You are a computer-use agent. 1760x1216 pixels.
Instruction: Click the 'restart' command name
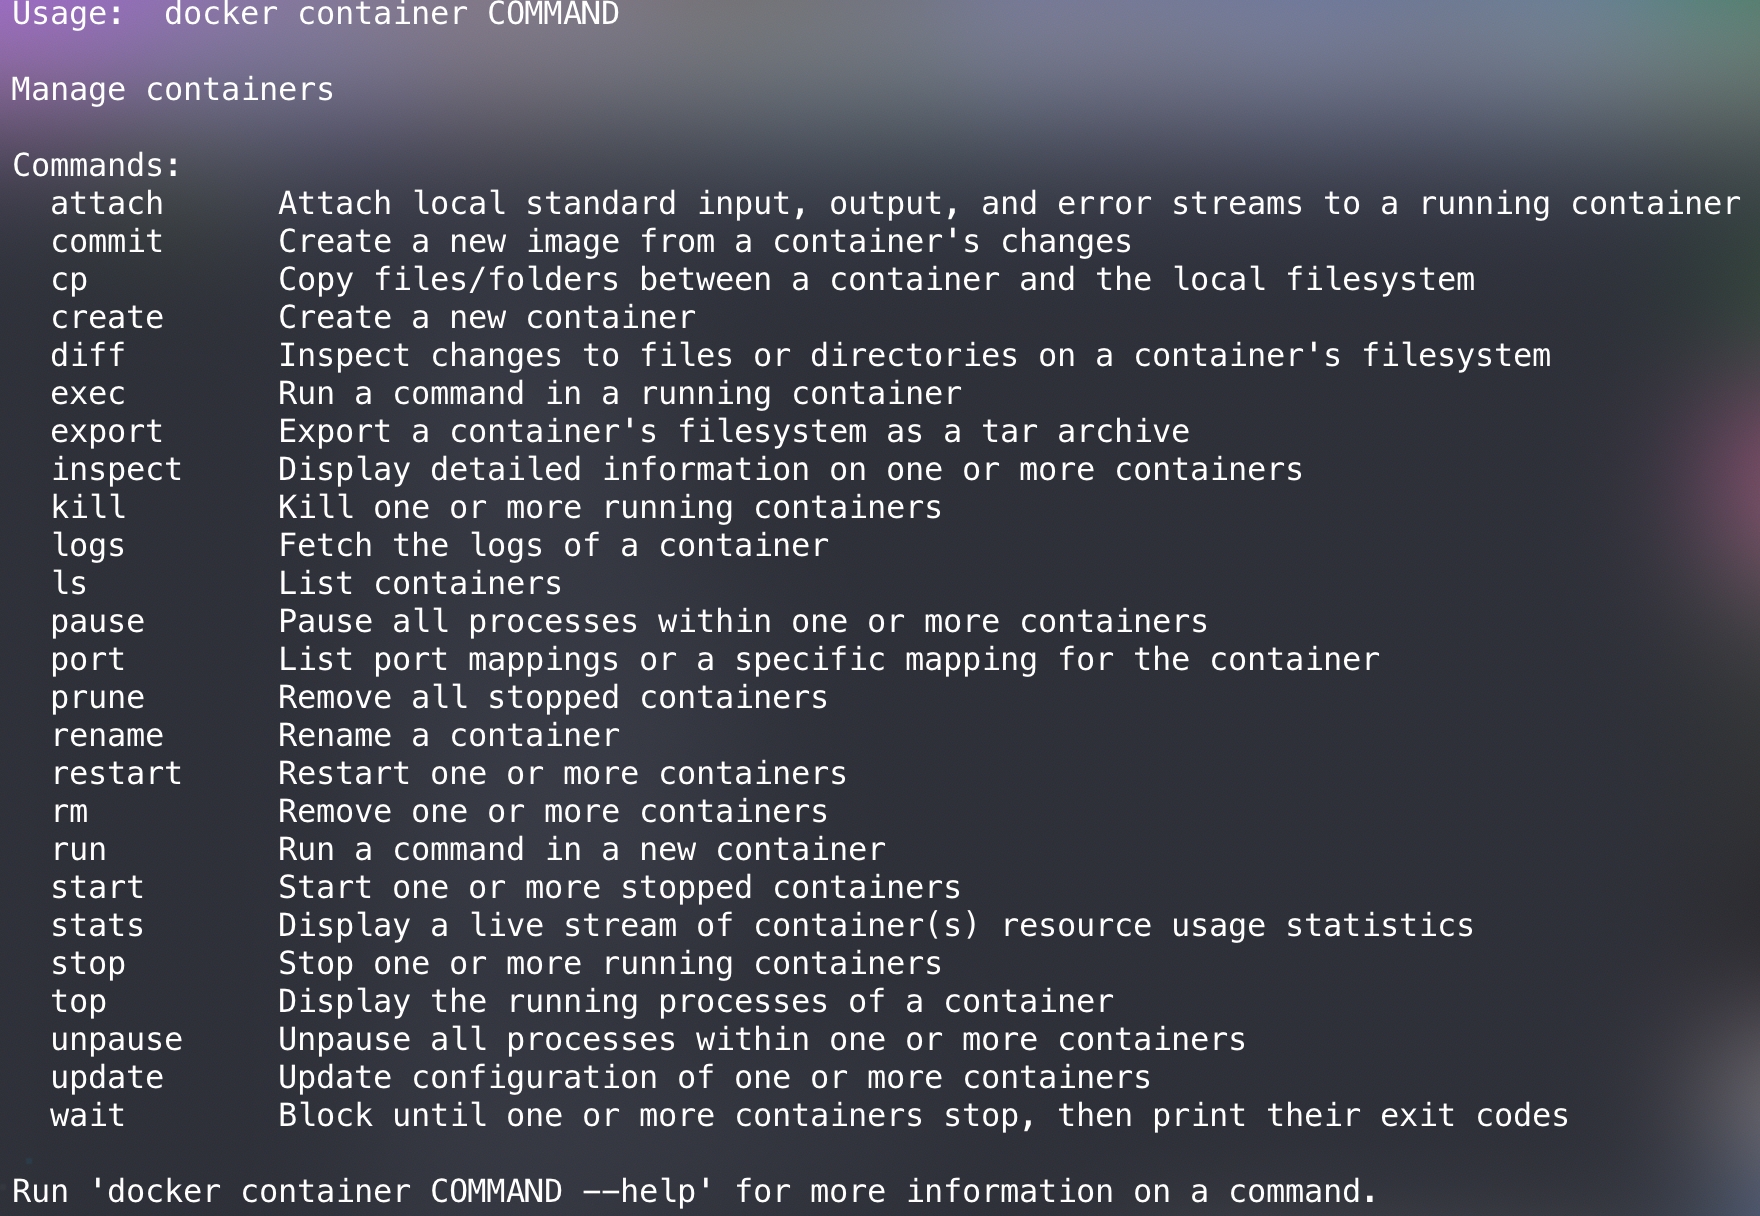[116, 774]
